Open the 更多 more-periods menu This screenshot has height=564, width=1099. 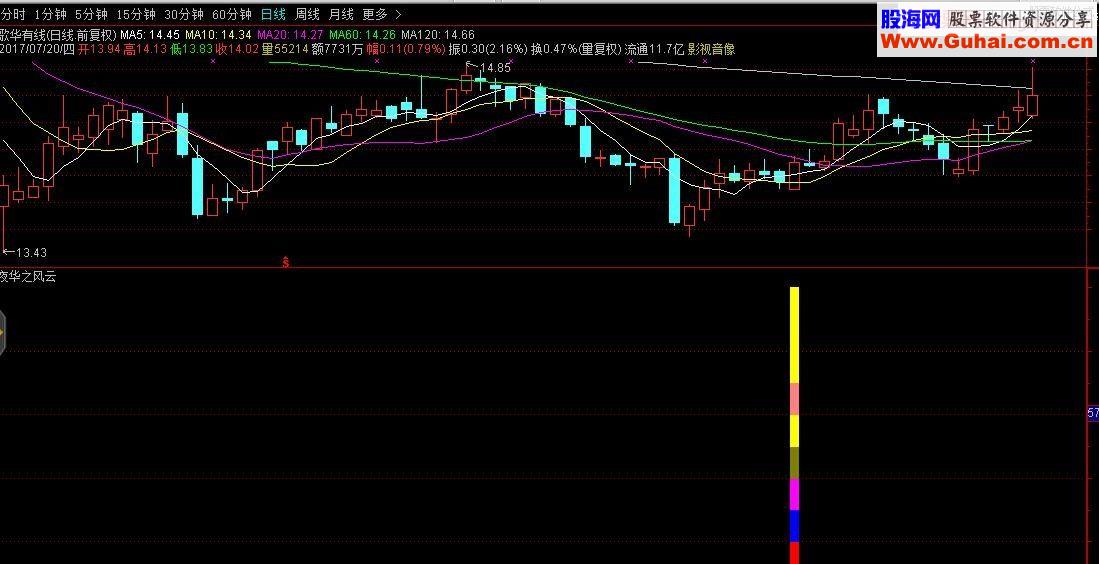[375, 14]
